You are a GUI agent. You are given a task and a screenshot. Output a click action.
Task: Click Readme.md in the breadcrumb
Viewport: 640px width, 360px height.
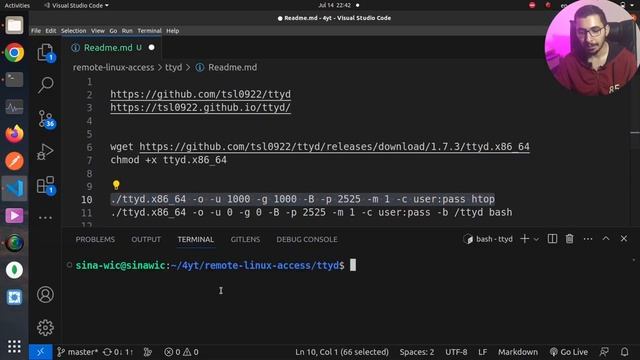point(232,67)
